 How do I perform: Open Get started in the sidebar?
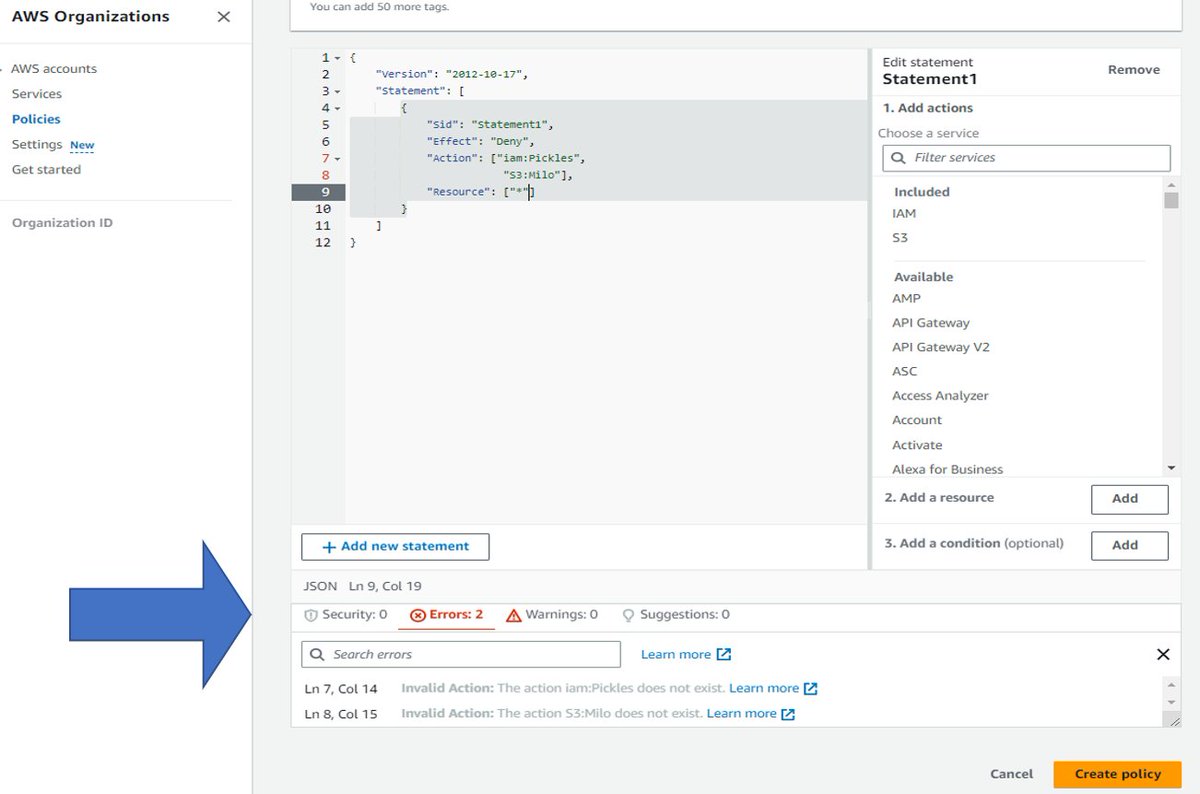coord(46,169)
